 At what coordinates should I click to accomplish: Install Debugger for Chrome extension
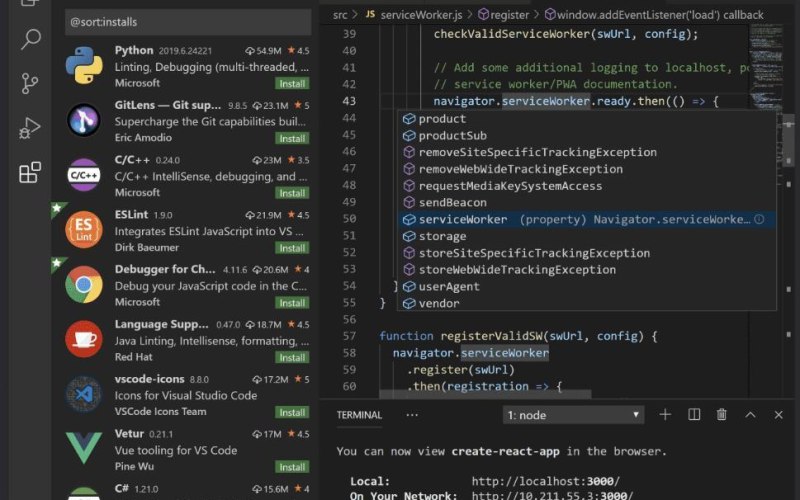[292, 303]
